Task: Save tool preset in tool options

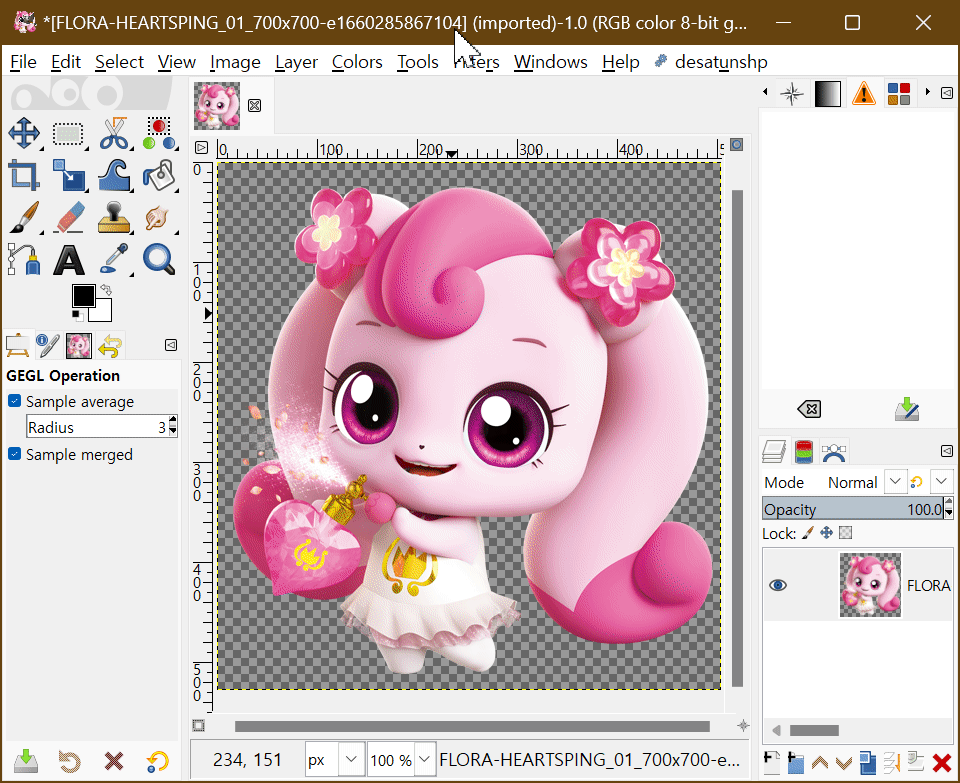Action: pos(26,761)
